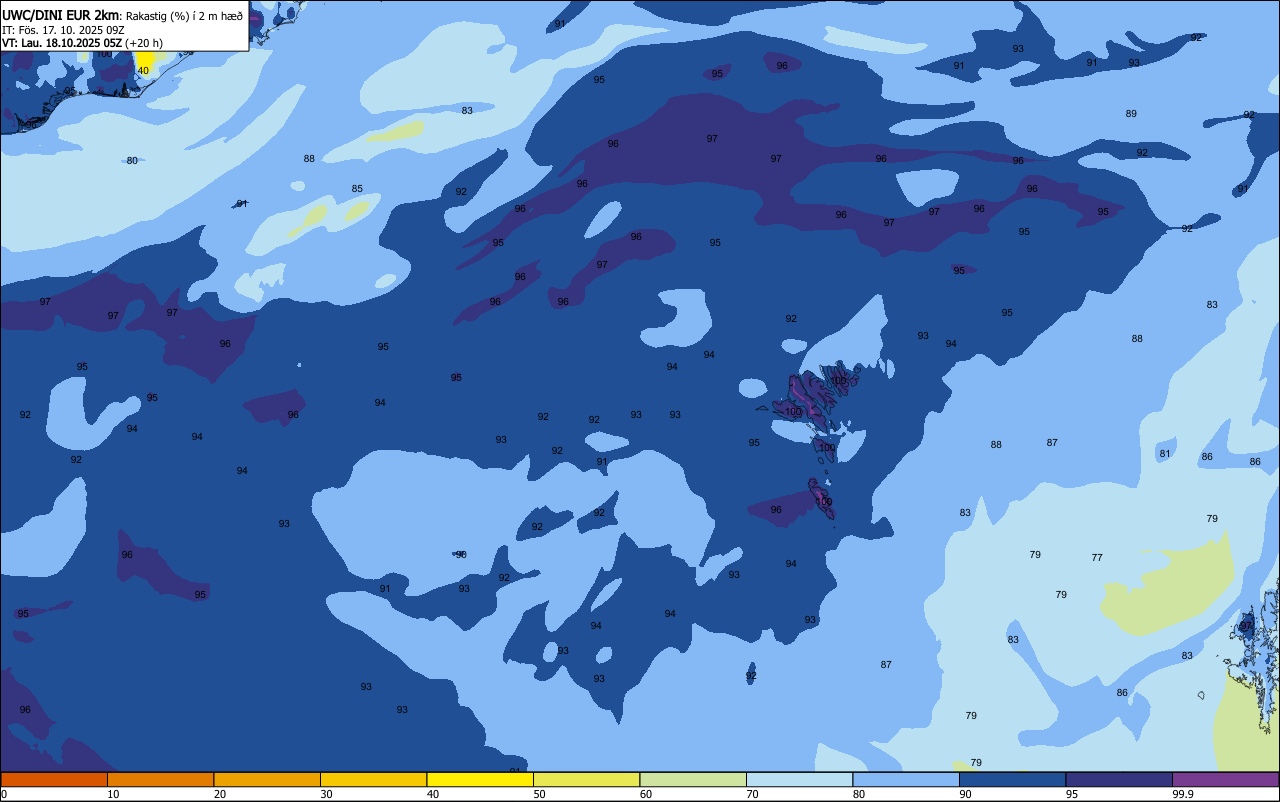Select the 30–40 golden yellow colorbar segment
This screenshot has width=1280, height=802.
[x=373, y=779]
